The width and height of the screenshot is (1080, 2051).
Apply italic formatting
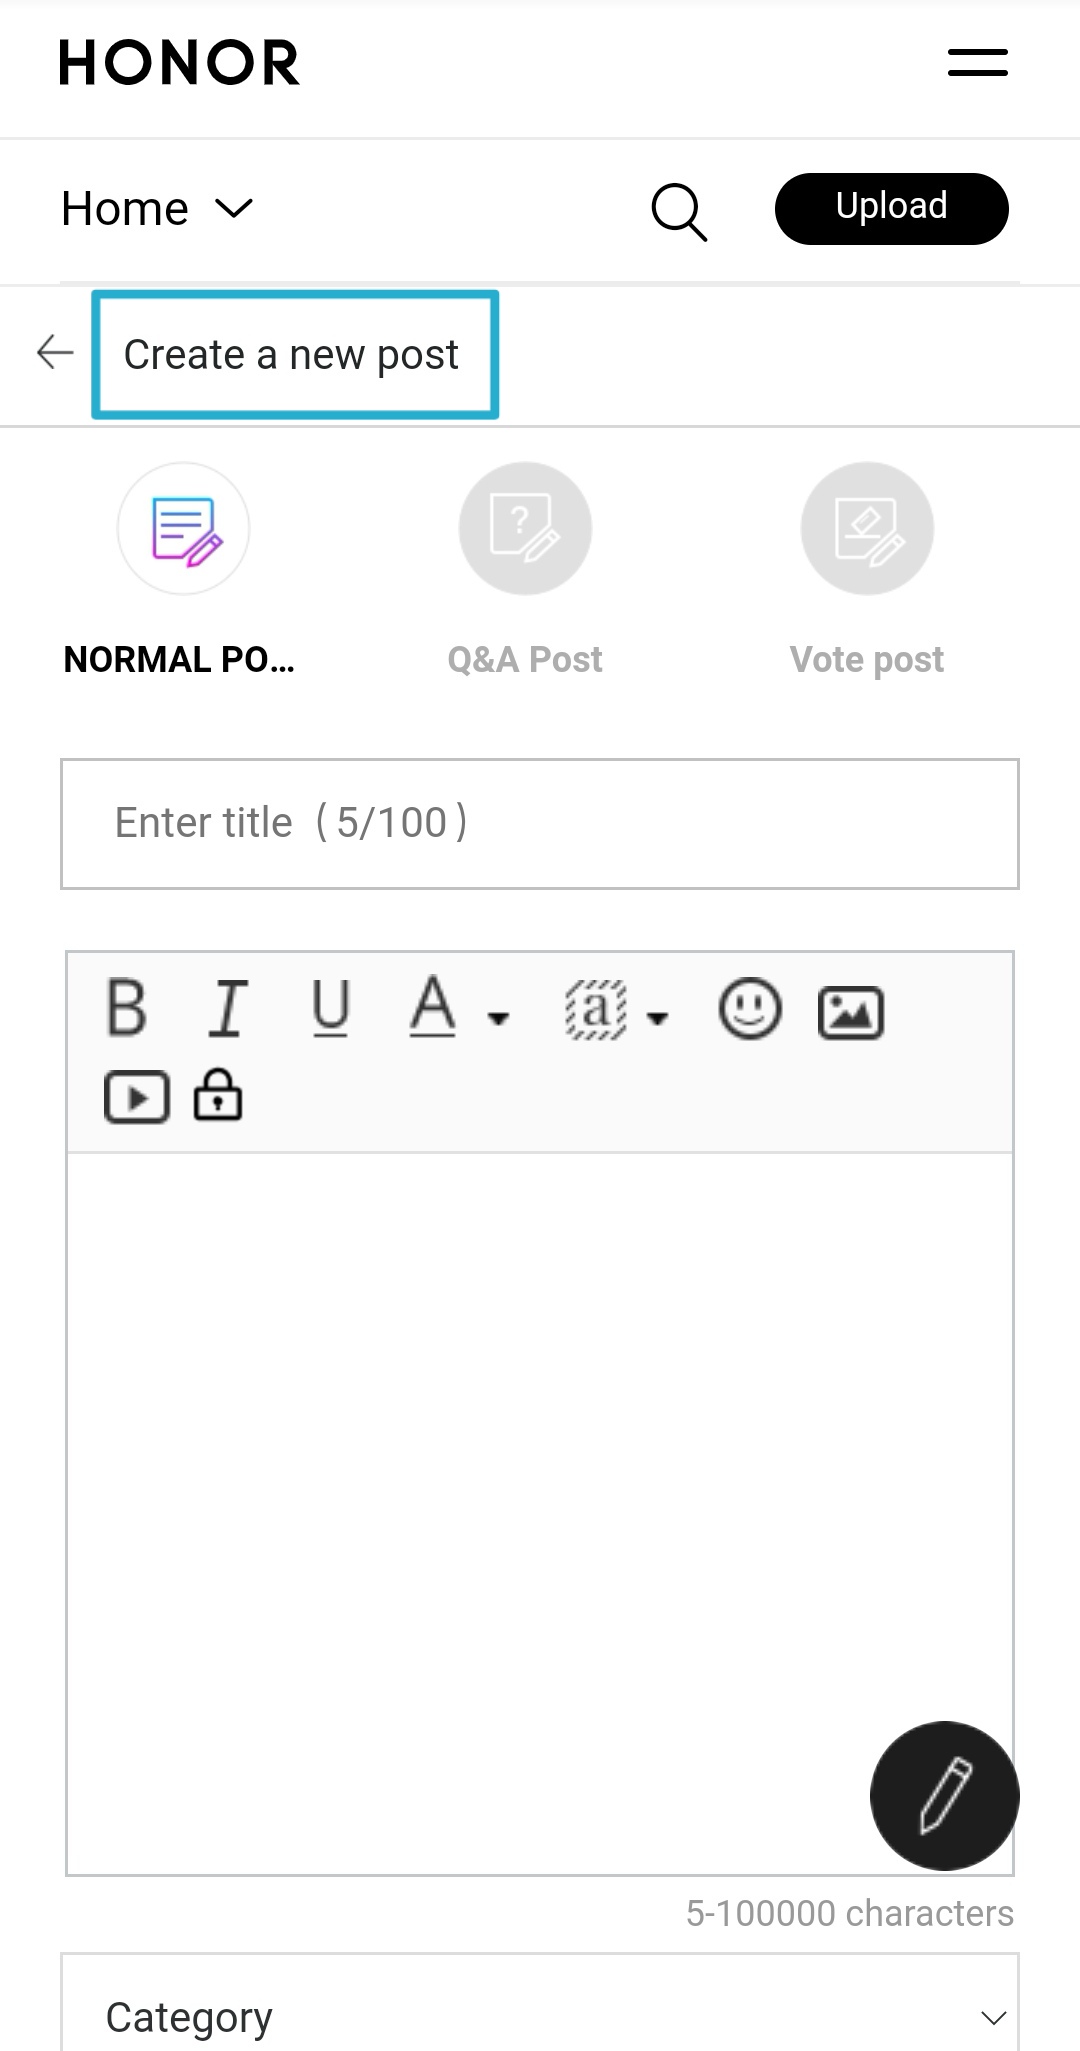point(228,1008)
